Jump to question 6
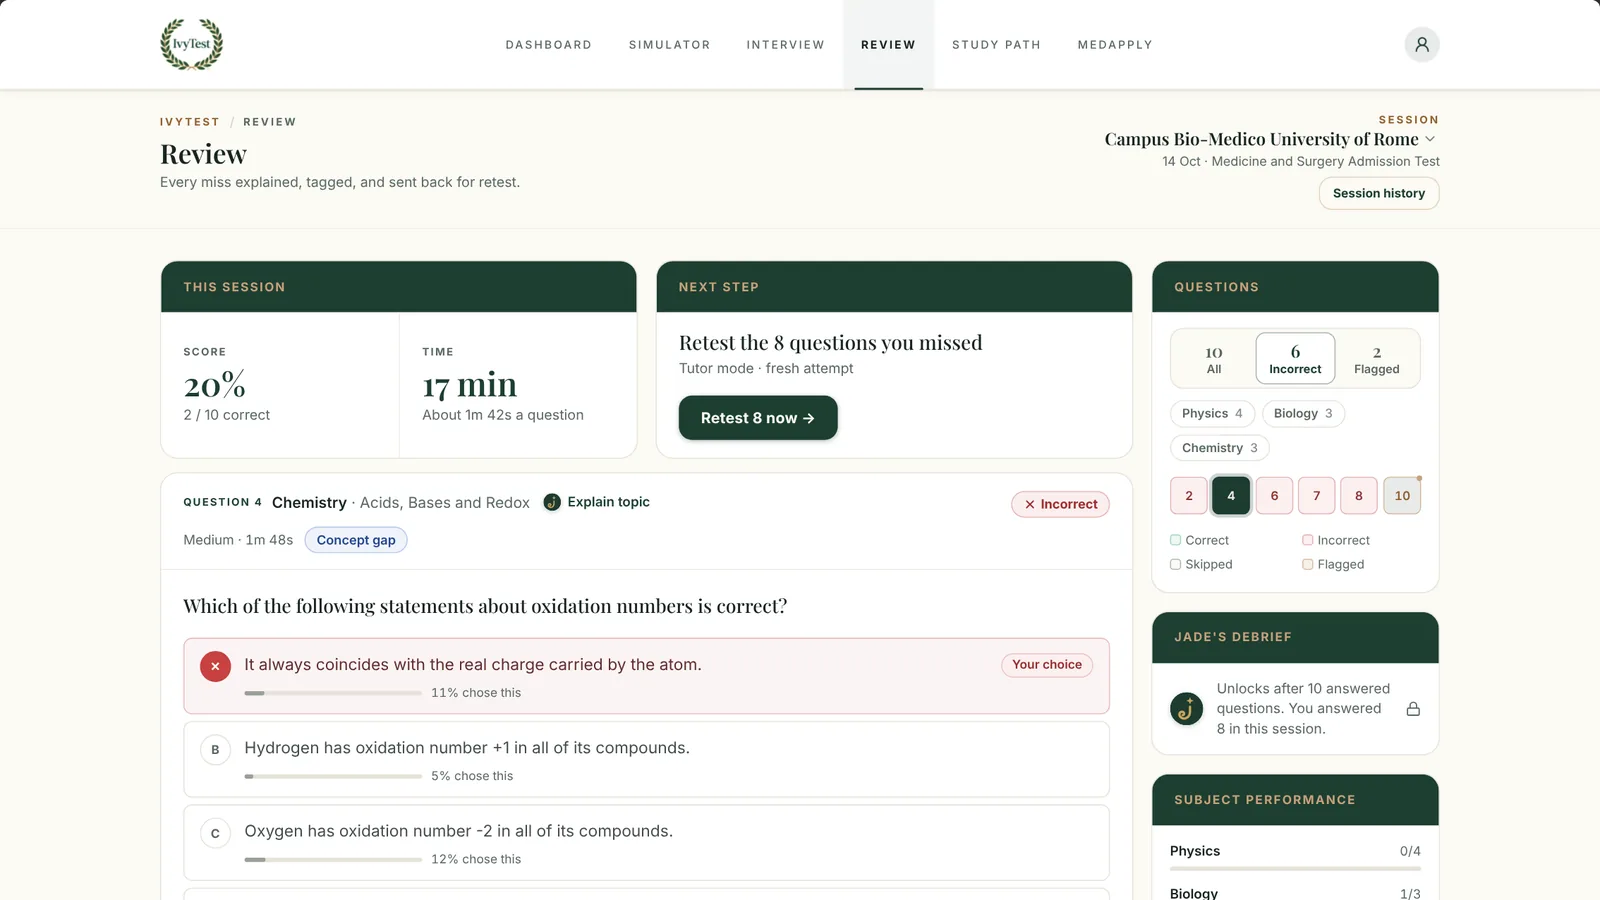The height and width of the screenshot is (900, 1600). pyautogui.click(x=1274, y=496)
